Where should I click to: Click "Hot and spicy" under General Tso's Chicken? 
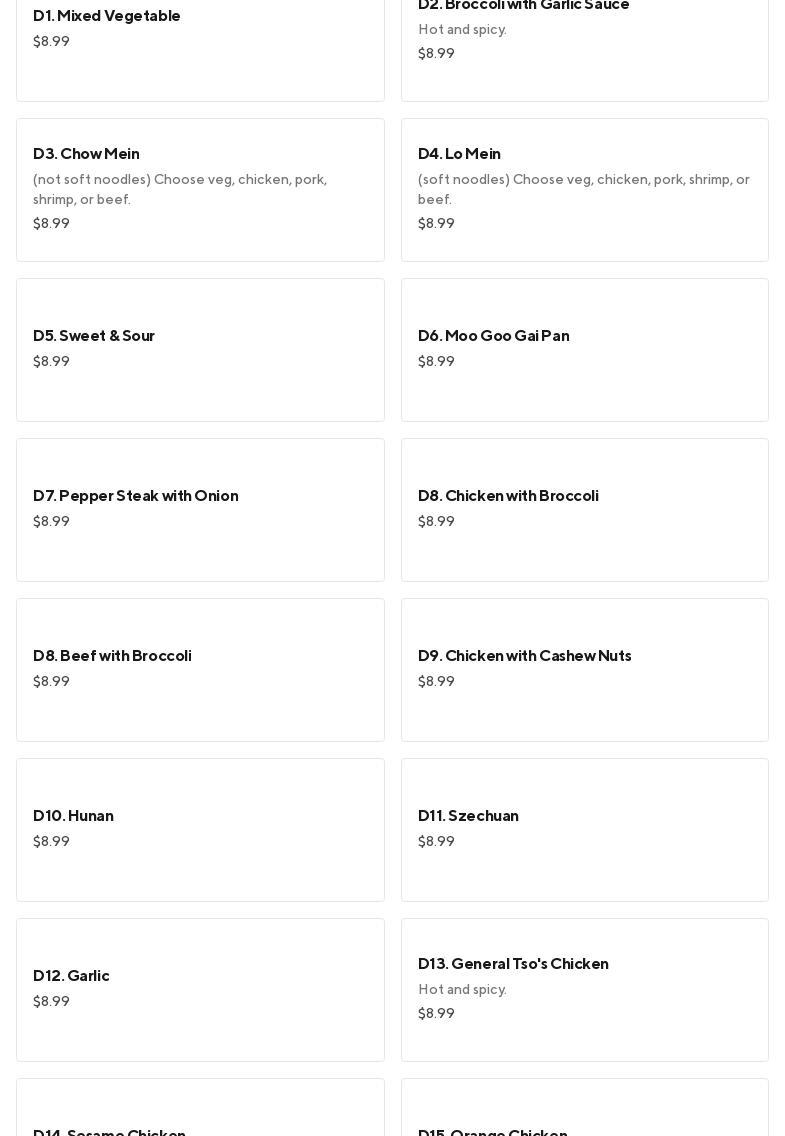462,989
